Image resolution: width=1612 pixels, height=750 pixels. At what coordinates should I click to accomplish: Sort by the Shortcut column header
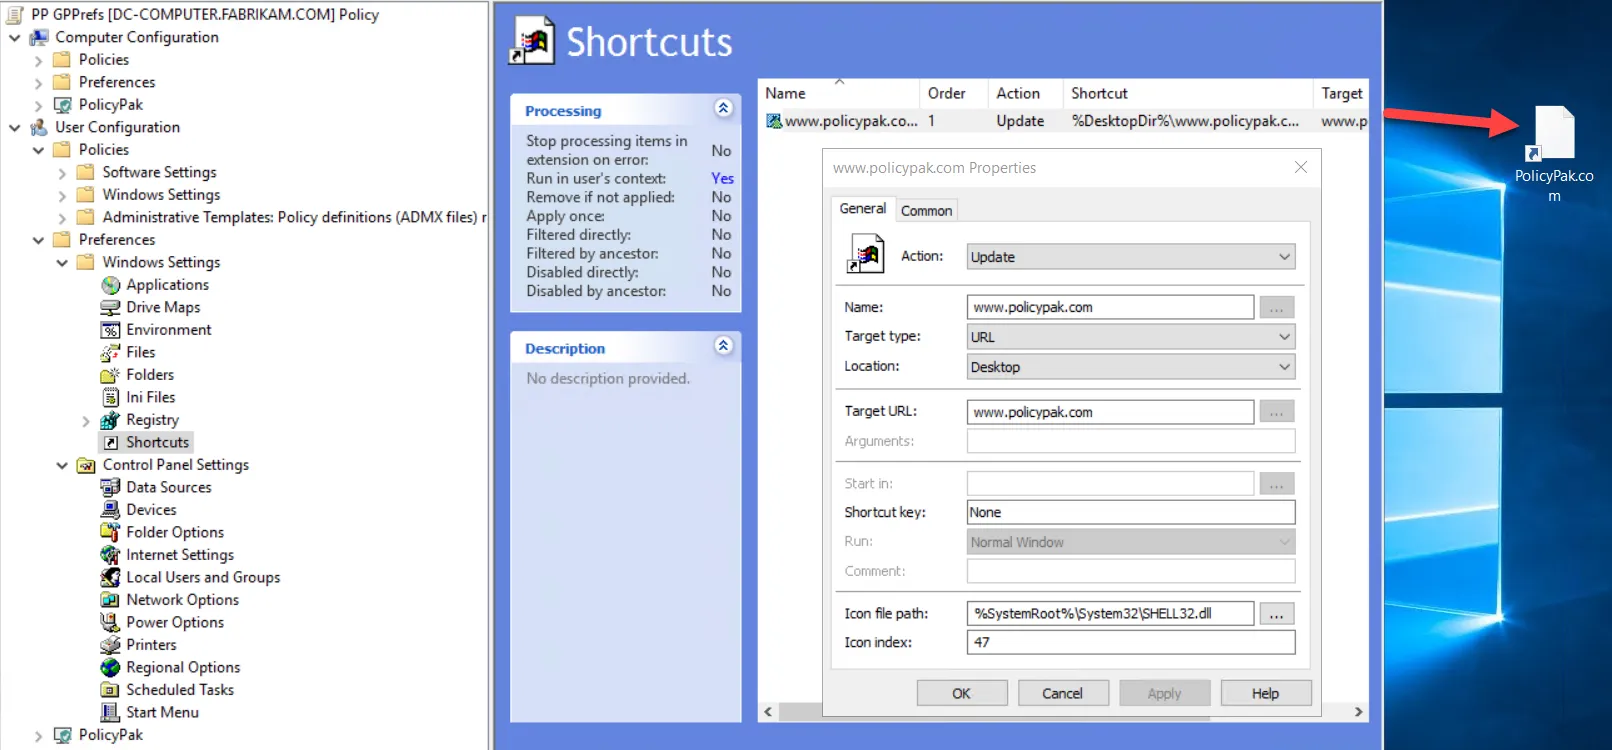coord(1187,93)
